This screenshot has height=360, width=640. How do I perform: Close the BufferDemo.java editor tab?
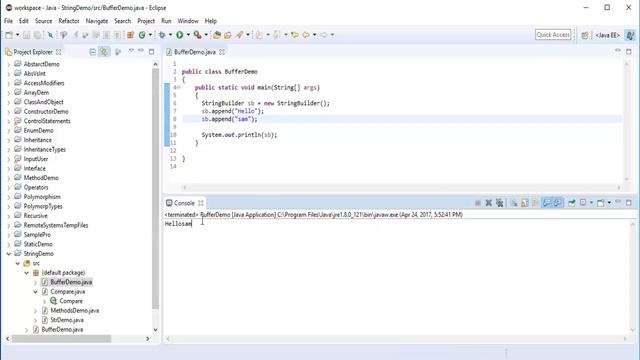(x=222, y=52)
